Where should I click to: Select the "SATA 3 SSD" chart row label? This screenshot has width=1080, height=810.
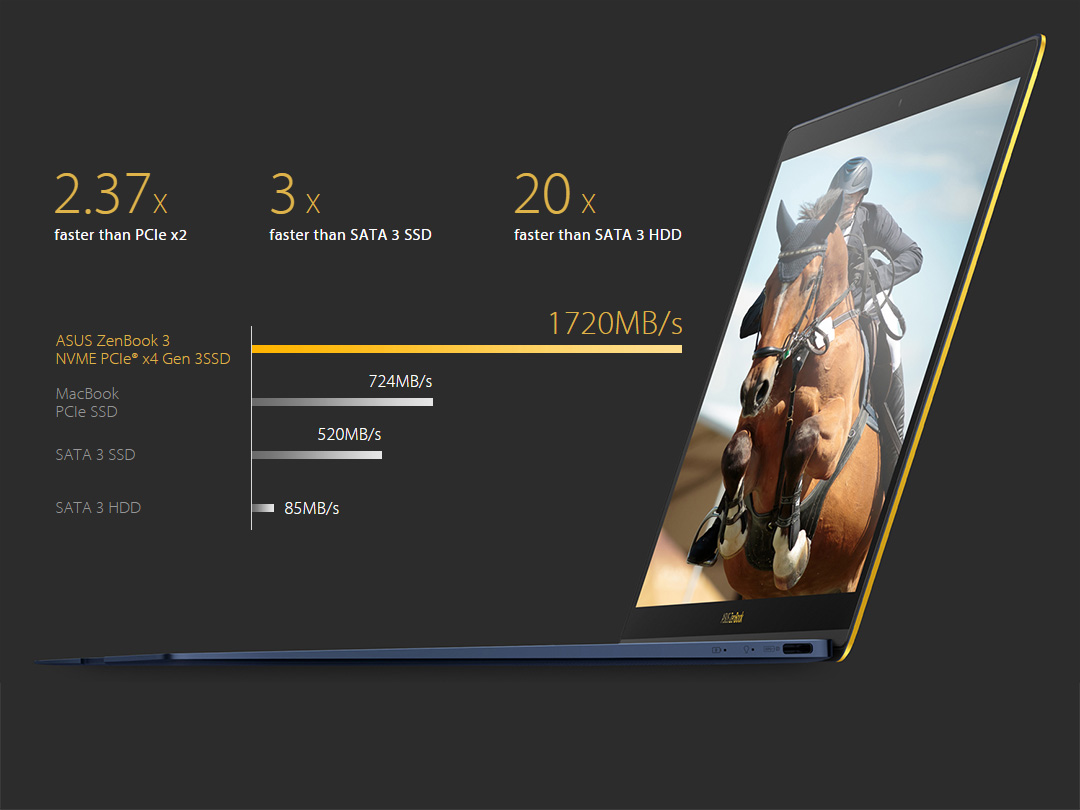(x=95, y=455)
